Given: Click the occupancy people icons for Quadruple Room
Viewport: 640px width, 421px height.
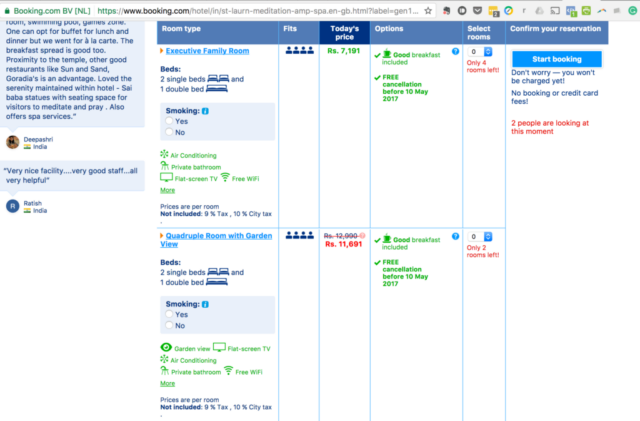Looking at the screenshot, I should (300, 235).
